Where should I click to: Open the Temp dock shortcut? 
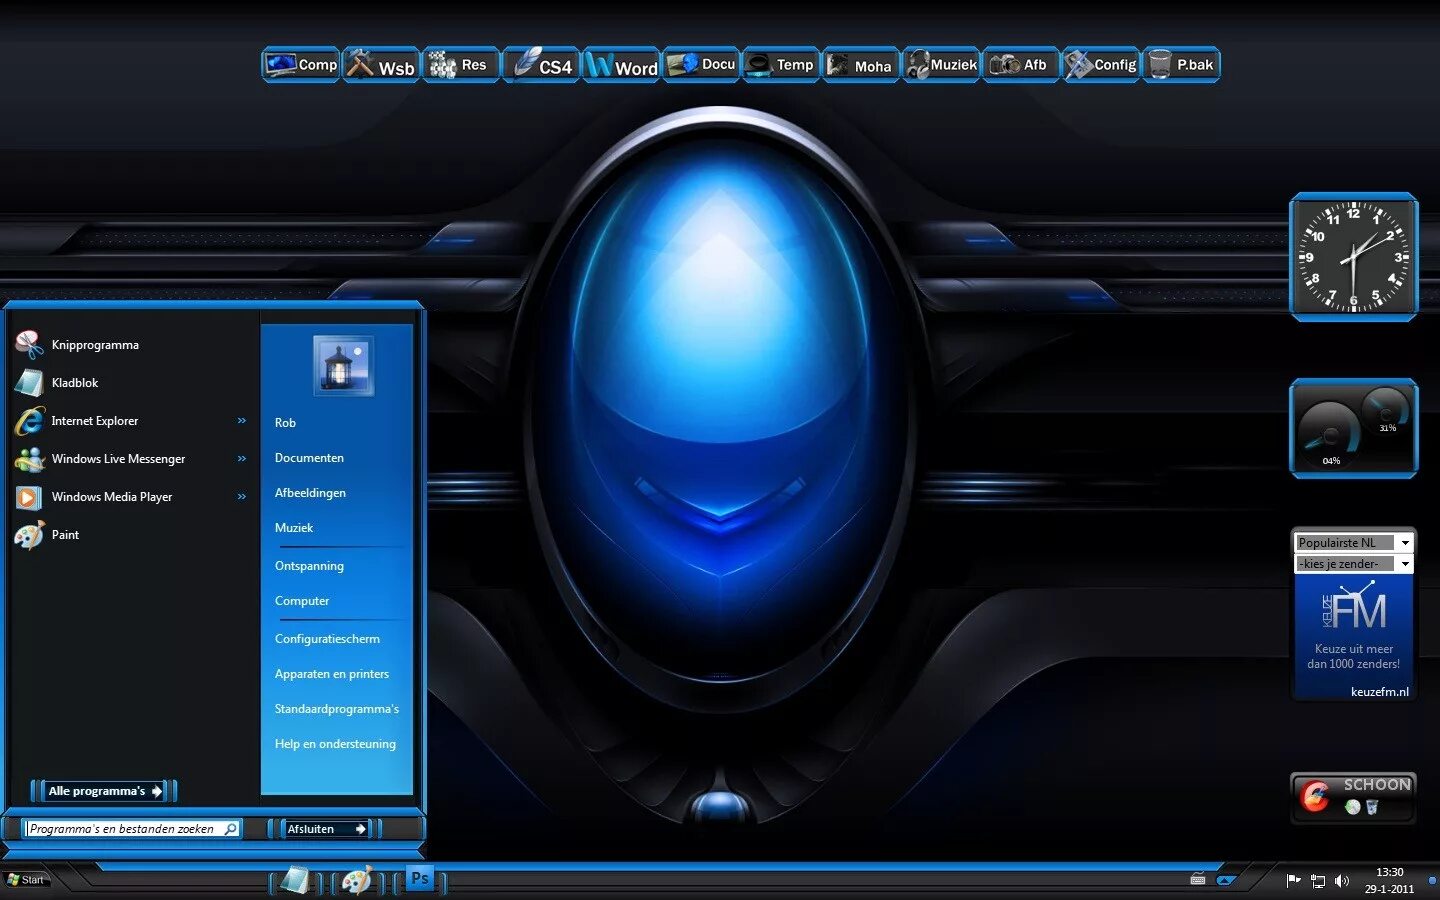coord(781,65)
